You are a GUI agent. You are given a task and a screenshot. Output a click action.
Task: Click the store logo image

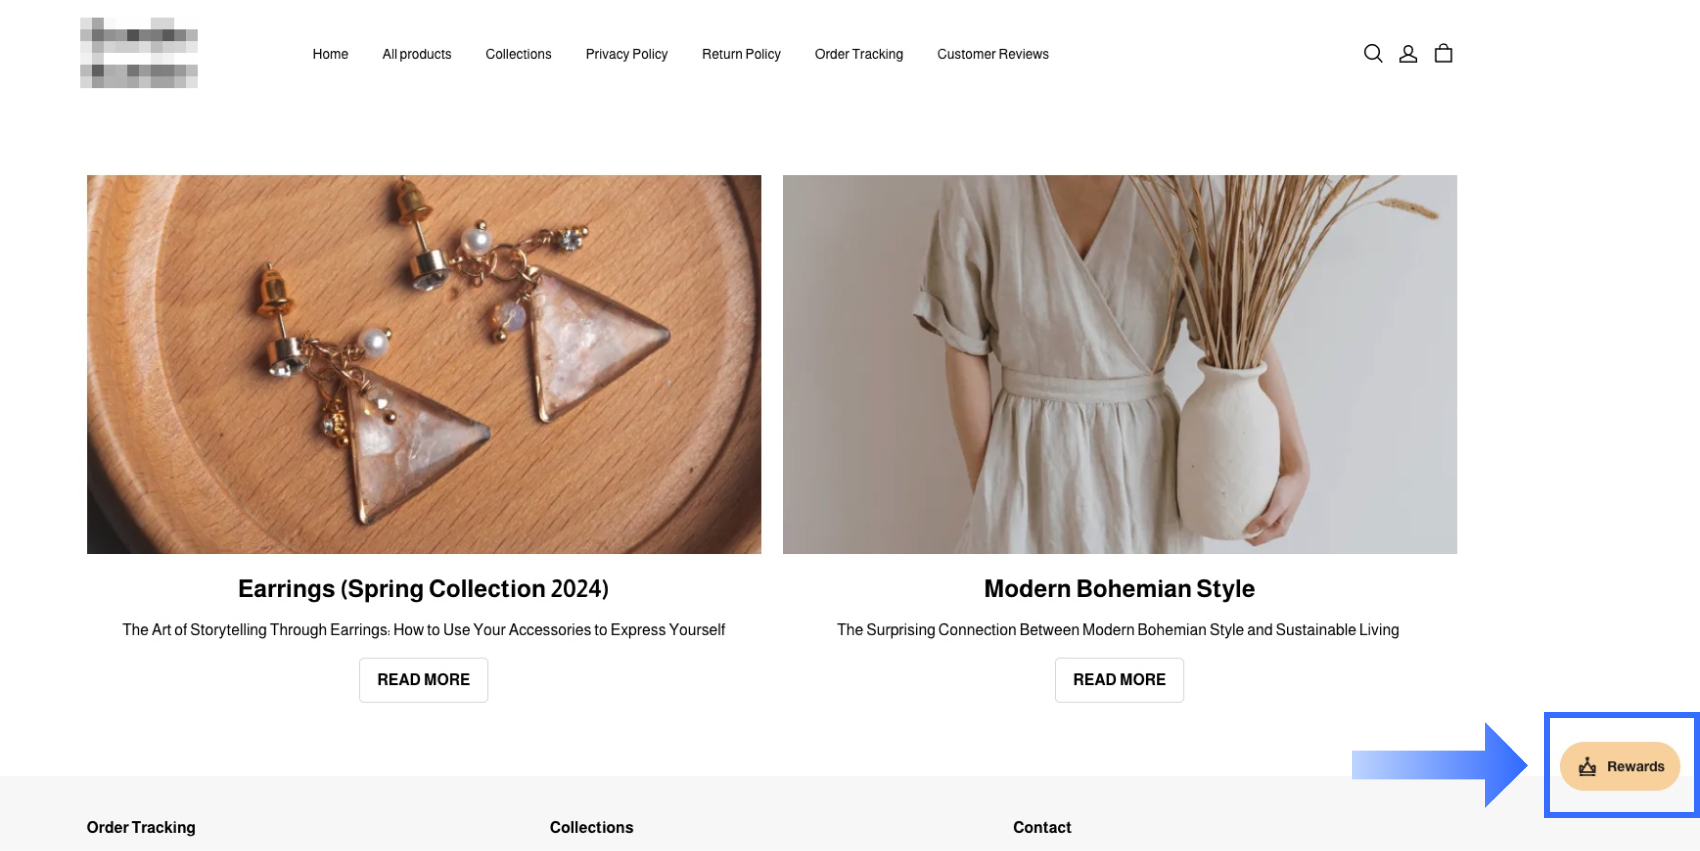tap(139, 53)
